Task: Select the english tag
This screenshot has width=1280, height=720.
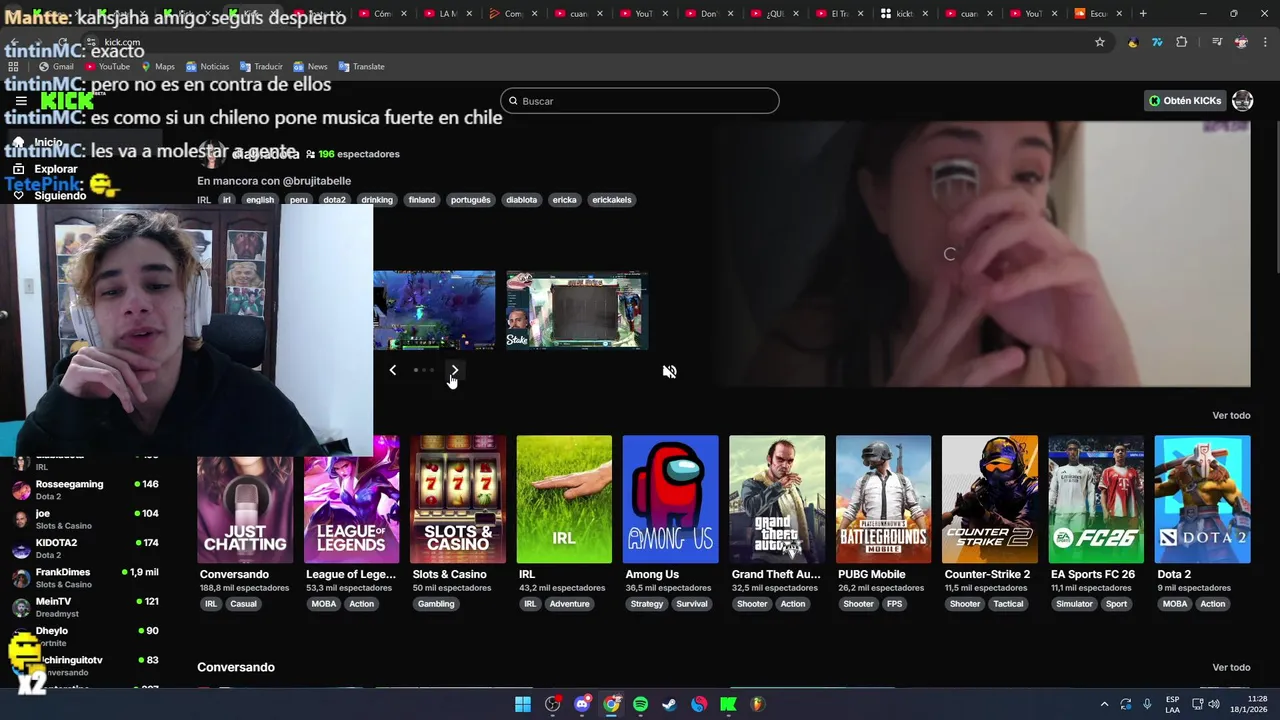Action: (260, 200)
